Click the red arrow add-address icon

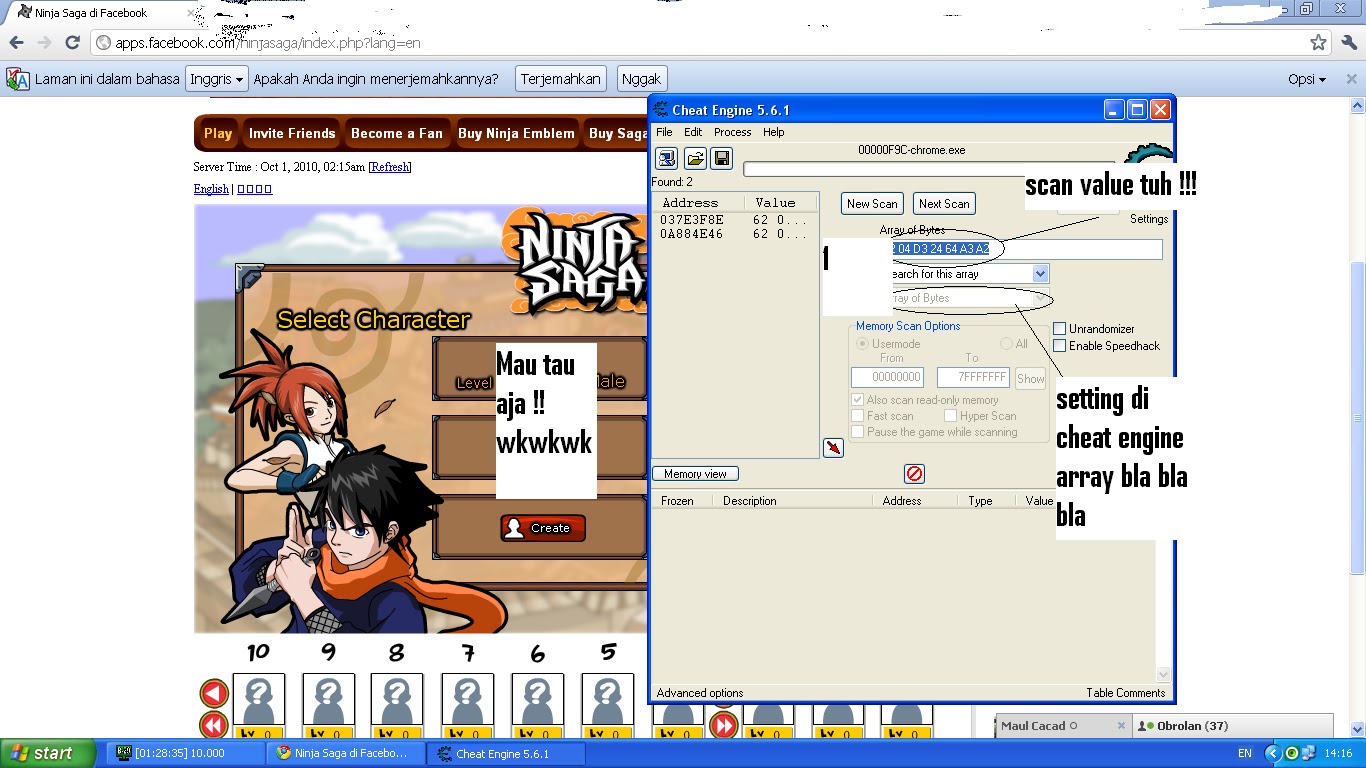[x=833, y=448]
